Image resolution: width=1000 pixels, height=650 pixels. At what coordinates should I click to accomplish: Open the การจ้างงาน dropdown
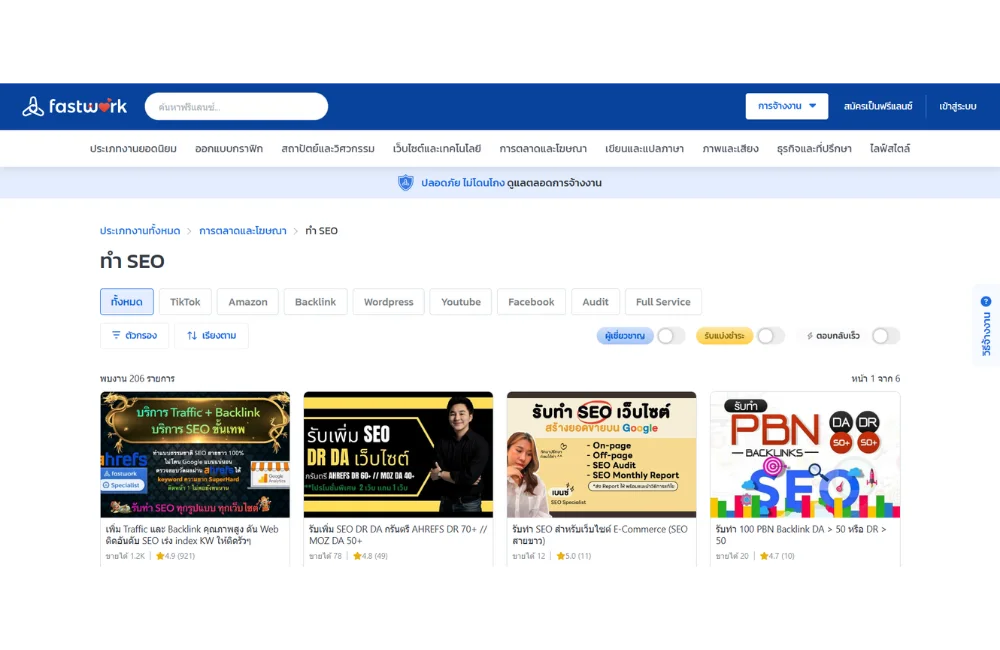(x=787, y=106)
